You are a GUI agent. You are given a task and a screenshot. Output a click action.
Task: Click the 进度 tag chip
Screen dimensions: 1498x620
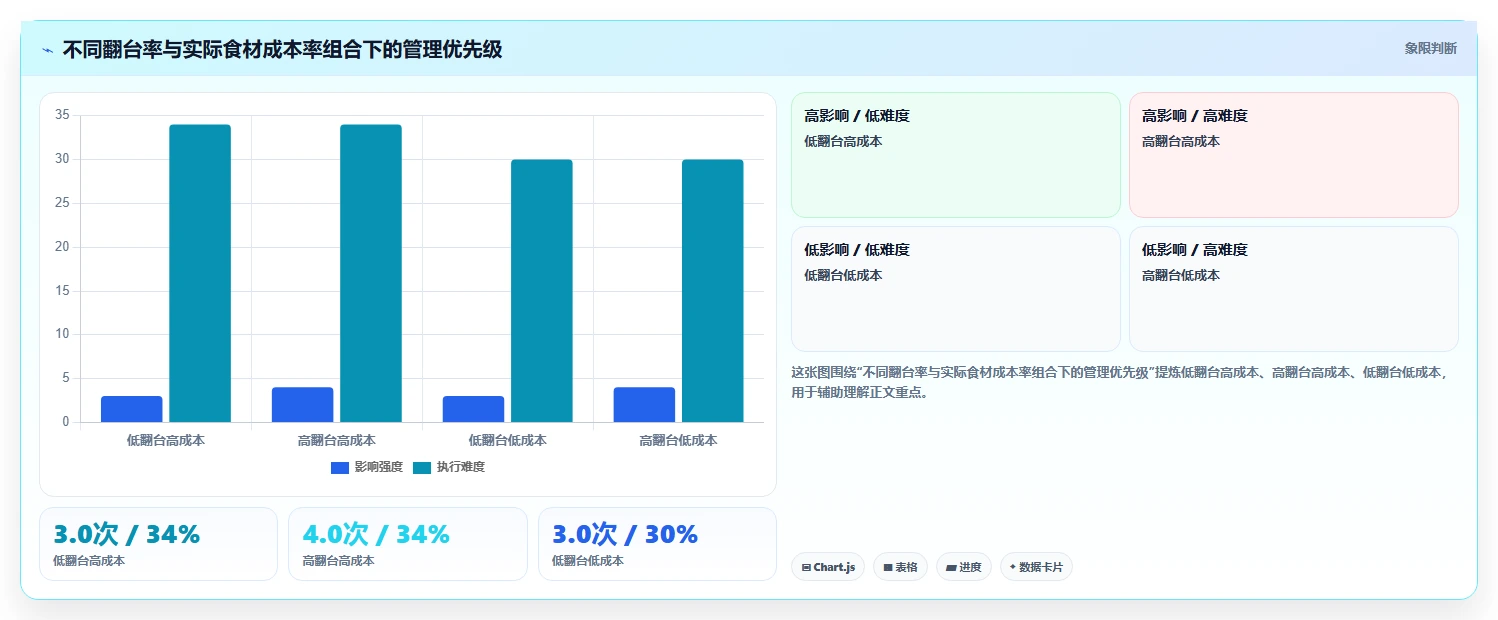coord(964,567)
